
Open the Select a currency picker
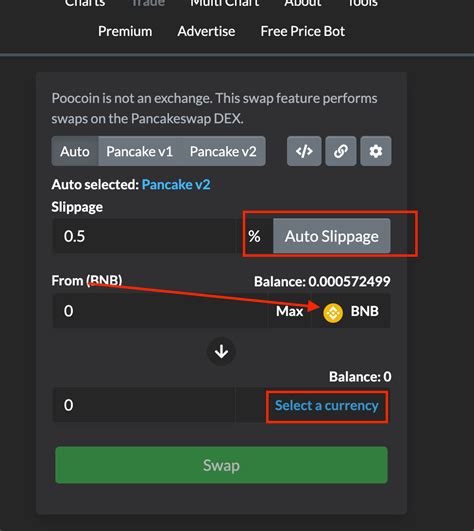pyautogui.click(x=327, y=405)
